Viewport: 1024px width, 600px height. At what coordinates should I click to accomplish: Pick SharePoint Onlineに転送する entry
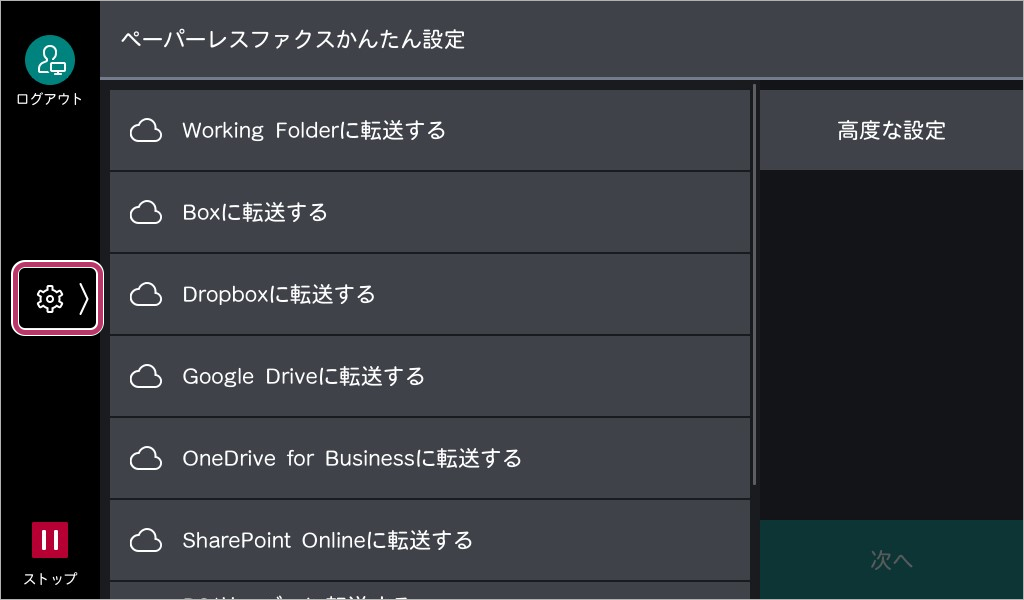pyautogui.click(x=430, y=541)
